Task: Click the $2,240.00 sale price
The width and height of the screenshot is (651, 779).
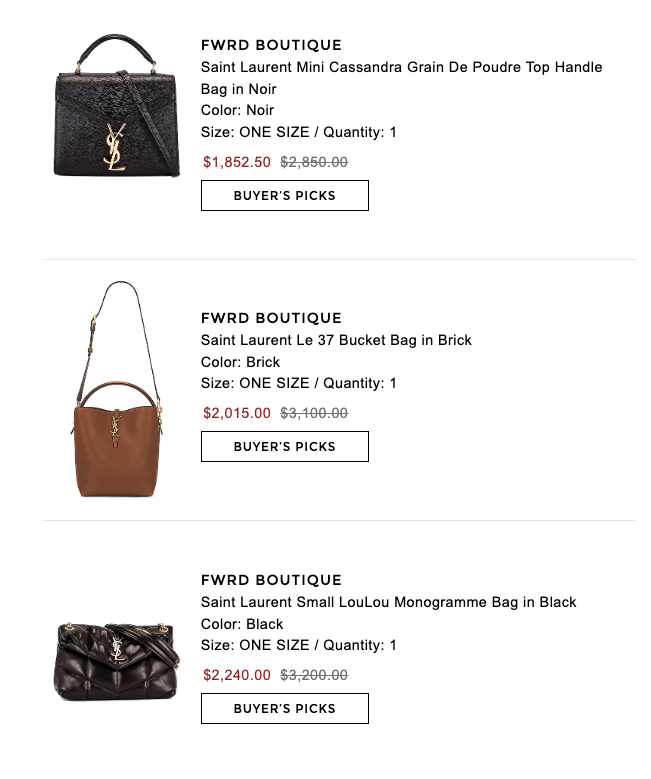Action: tap(237, 675)
